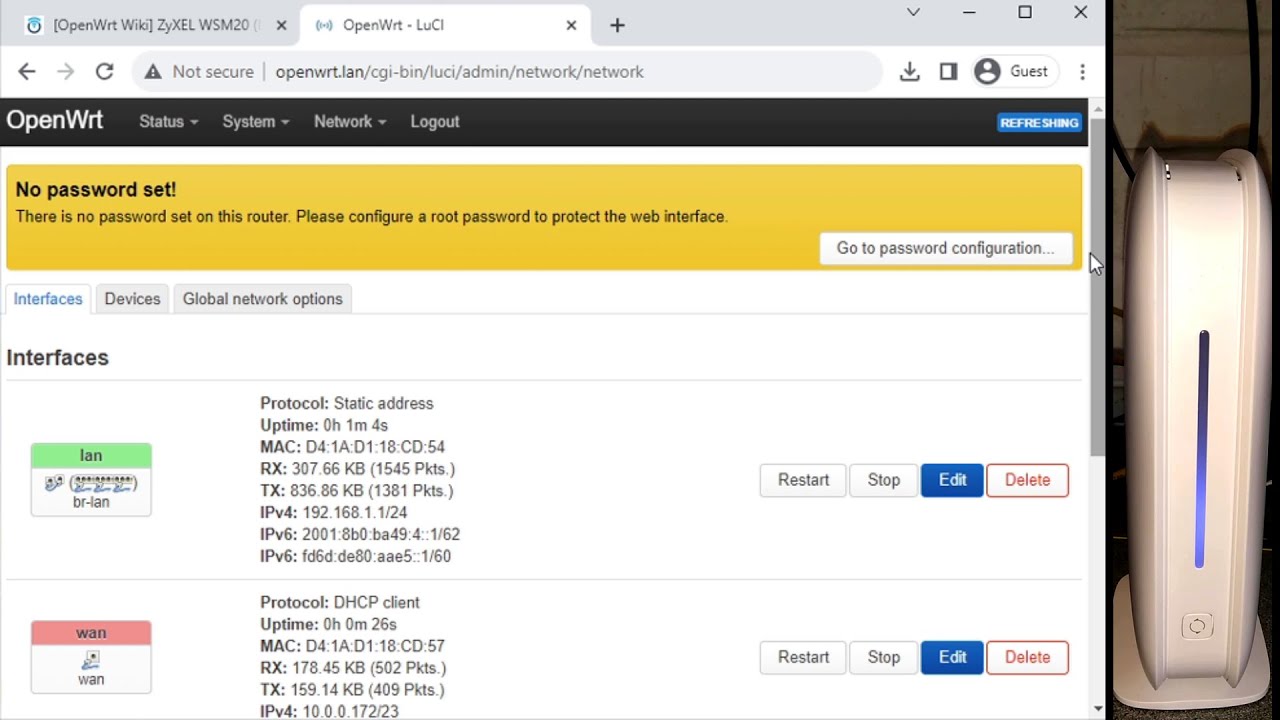The height and width of the screenshot is (720, 1280).
Task: Restart the lan interface
Action: click(x=803, y=480)
